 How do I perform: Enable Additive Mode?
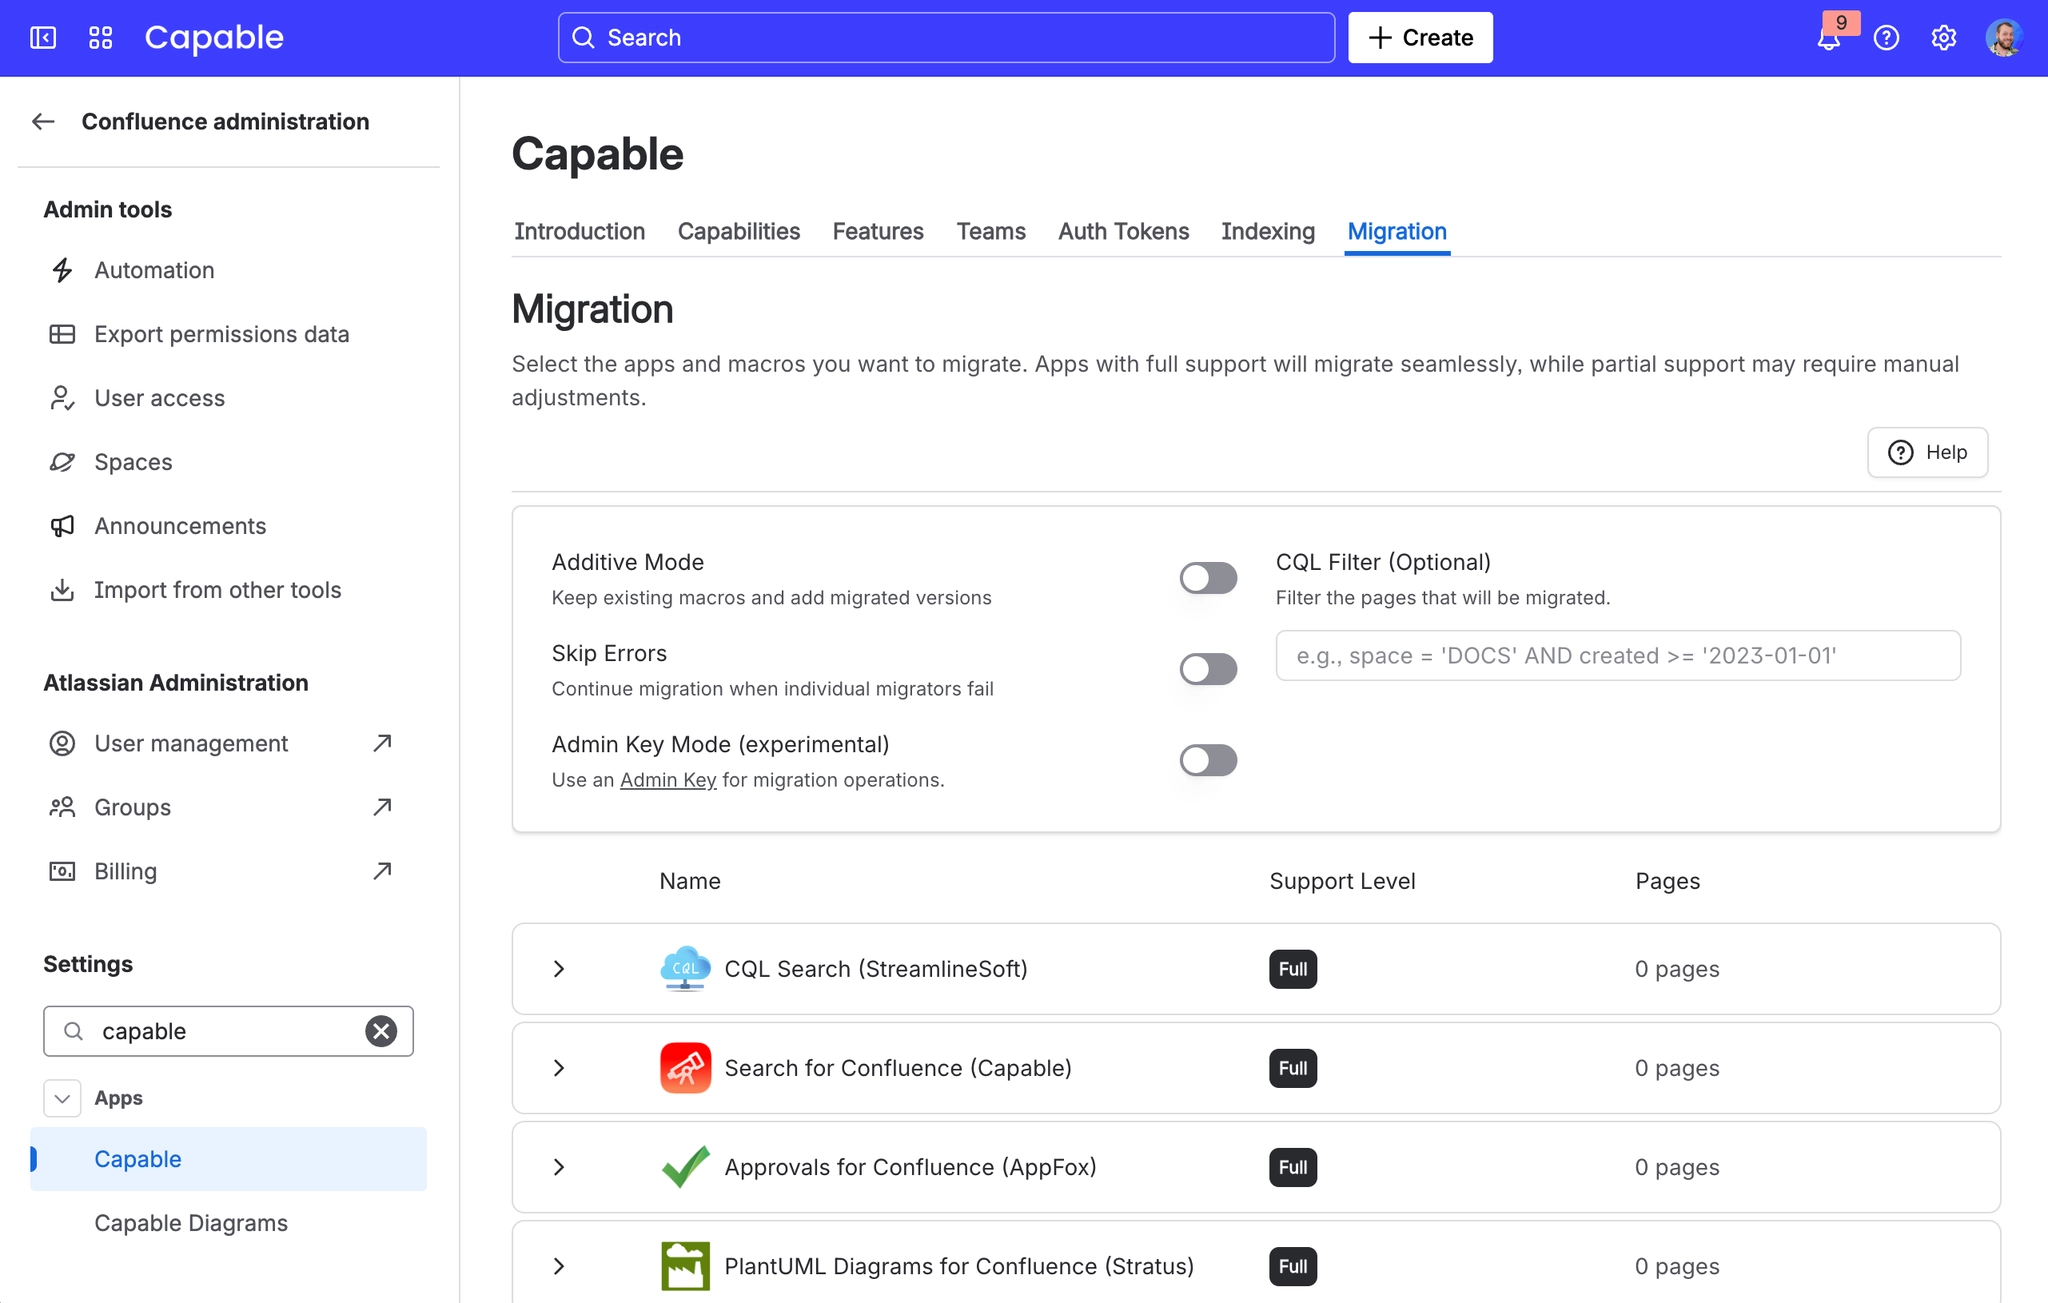(1208, 577)
